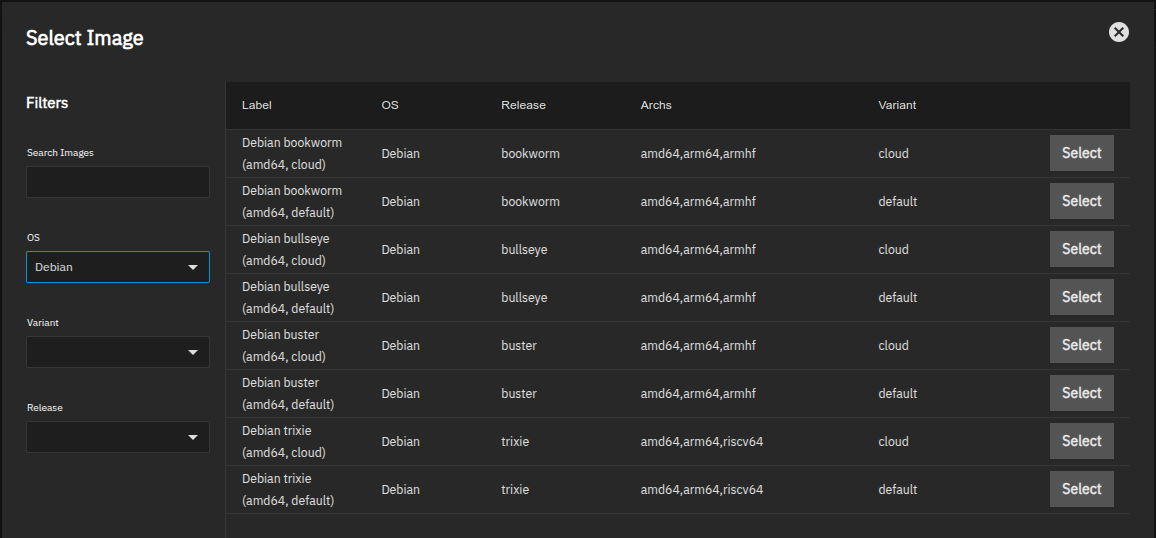This screenshot has width=1156, height=538.
Task: Select Debian trixie cloud image
Action: (1082, 440)
